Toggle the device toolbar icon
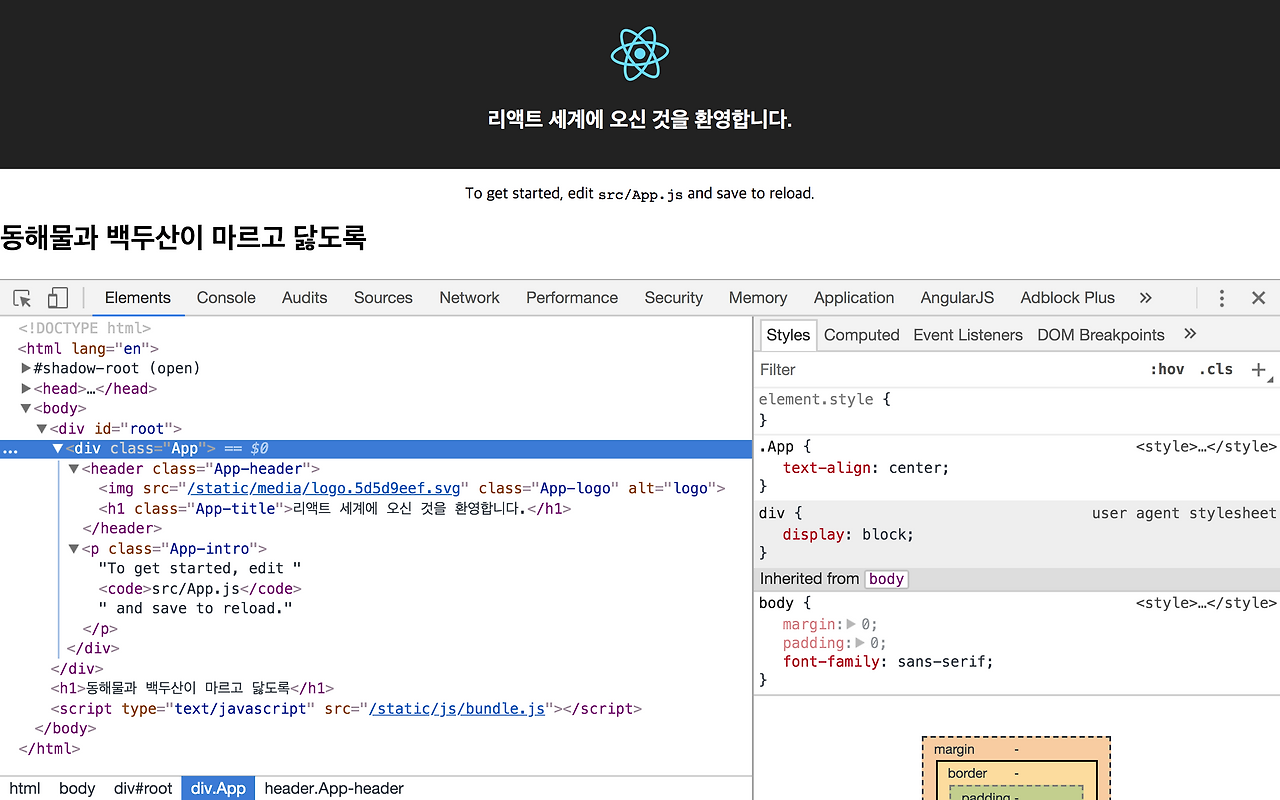The image size is (1280, 800). [x=58, y=298]
